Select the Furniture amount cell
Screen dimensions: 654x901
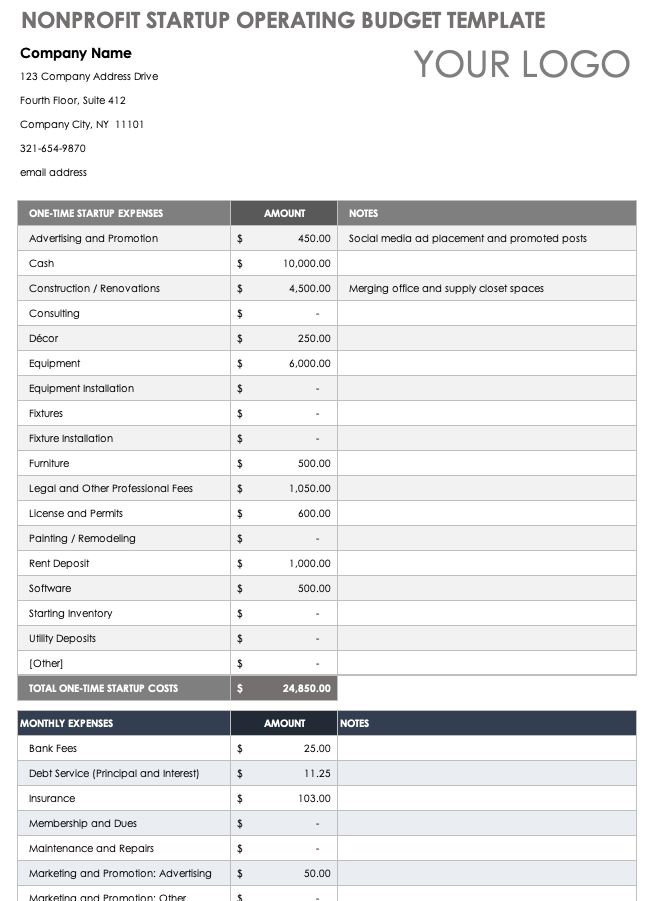pos(284,463)
